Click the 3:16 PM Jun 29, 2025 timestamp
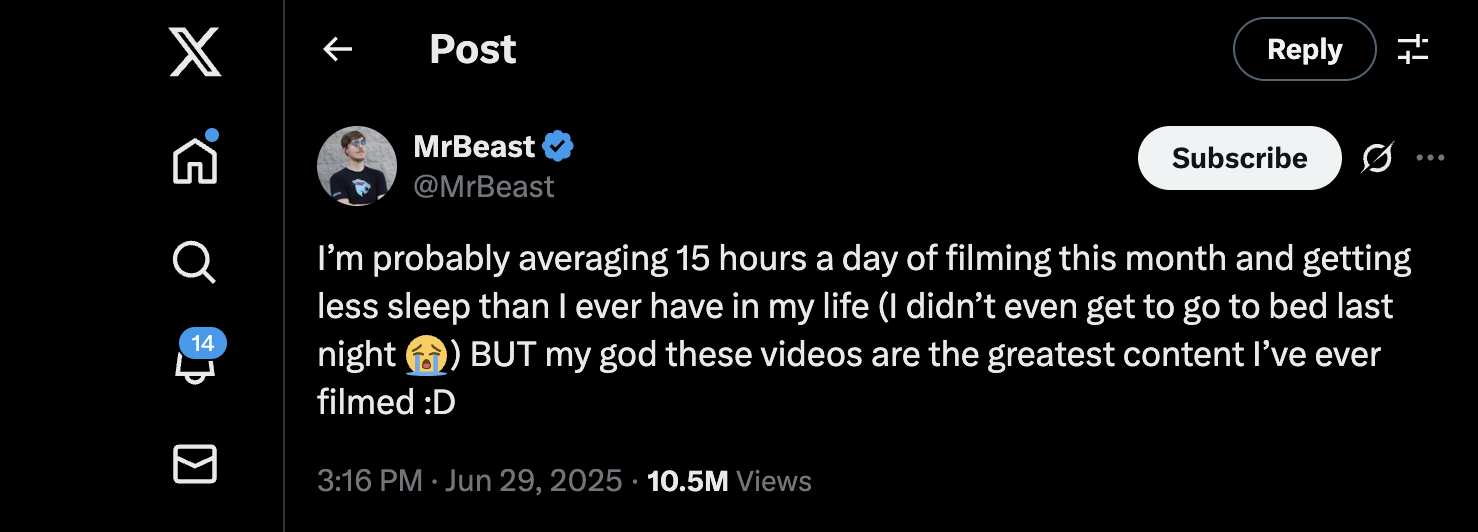The height and width of the screenshot is (532, 1478). click(x=469, y=481)
